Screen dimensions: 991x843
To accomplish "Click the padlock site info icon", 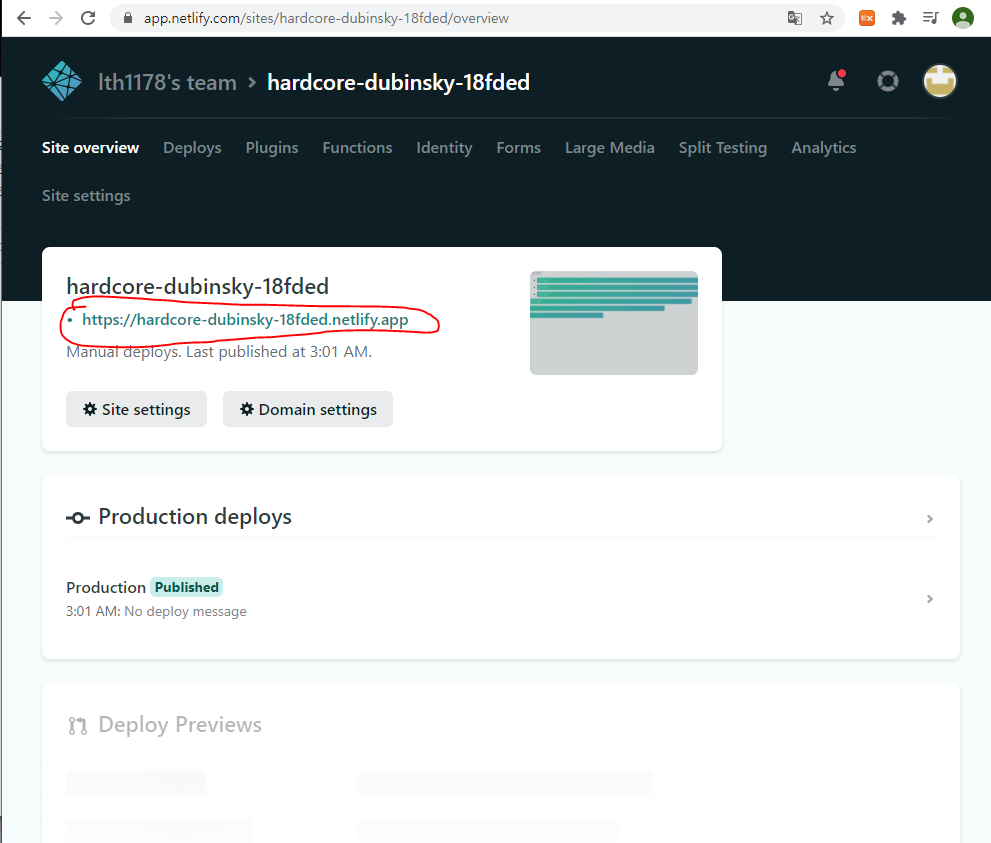I will click(x=128, y=18).
